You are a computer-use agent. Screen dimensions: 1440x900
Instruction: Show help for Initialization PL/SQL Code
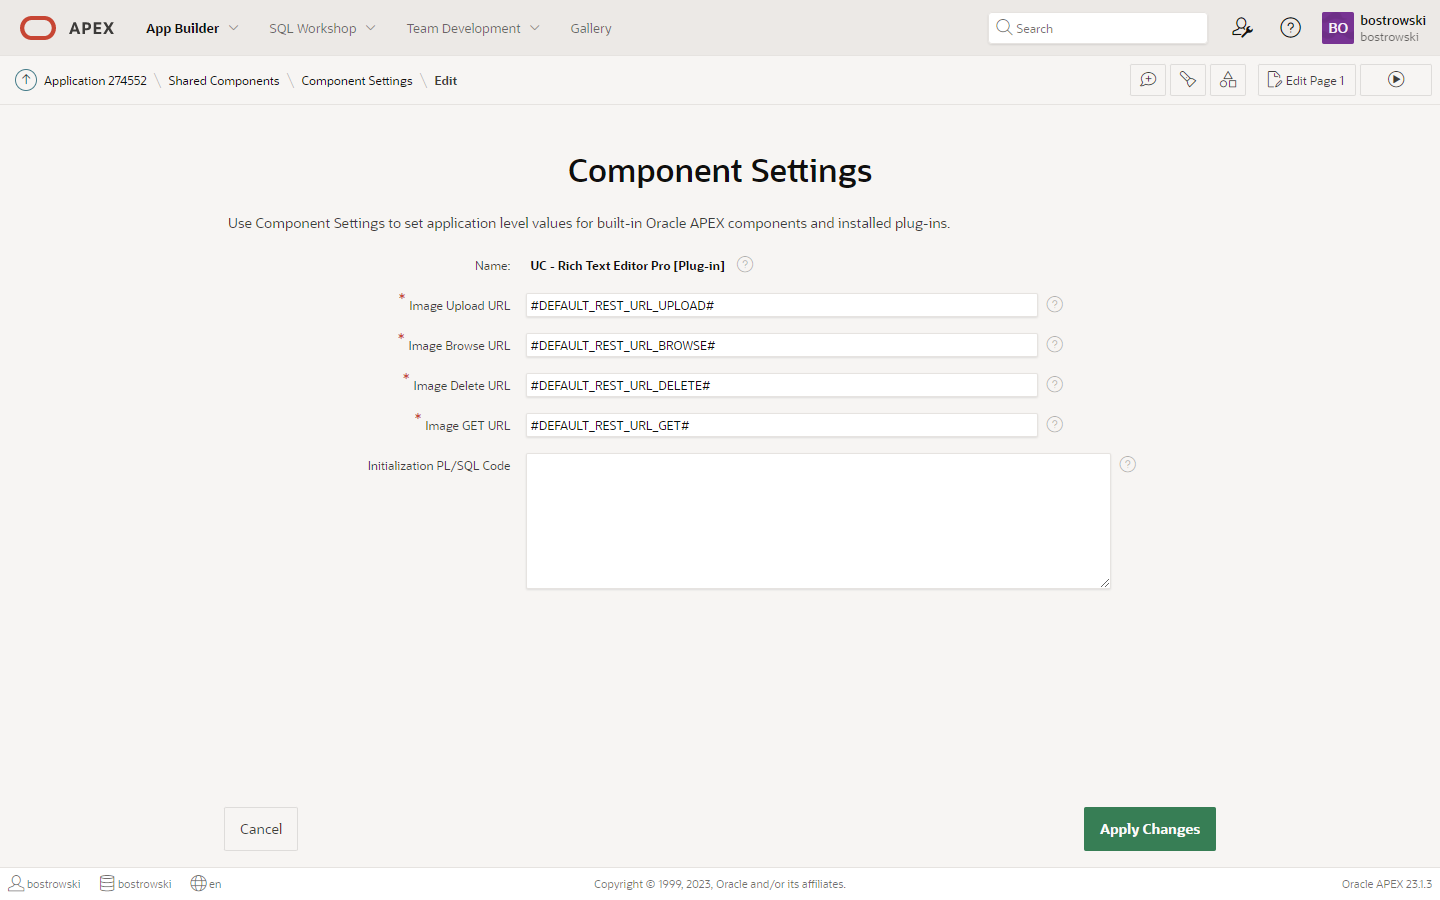coord(1128,465)
